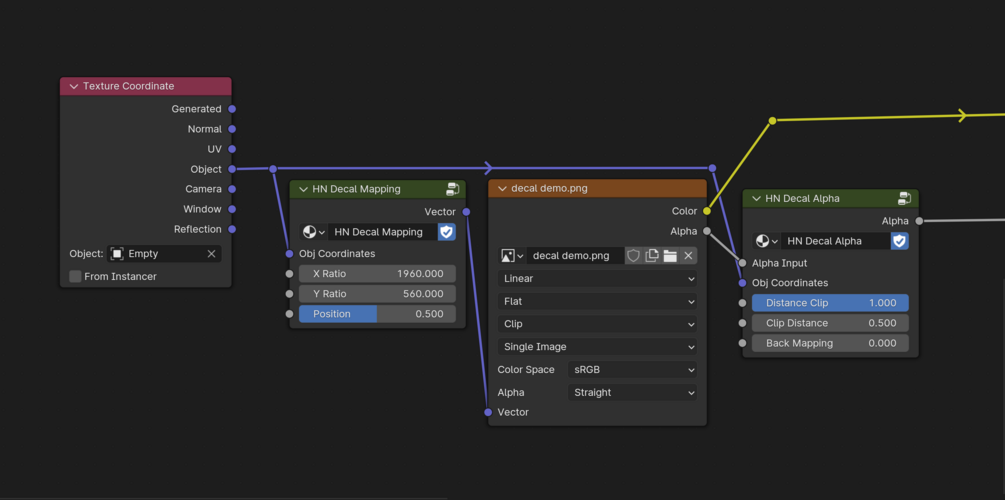The width and height of the screenshot is (1005, 500).
Task: Open the Linear interpolation dropdown
Action: point(597,279)
